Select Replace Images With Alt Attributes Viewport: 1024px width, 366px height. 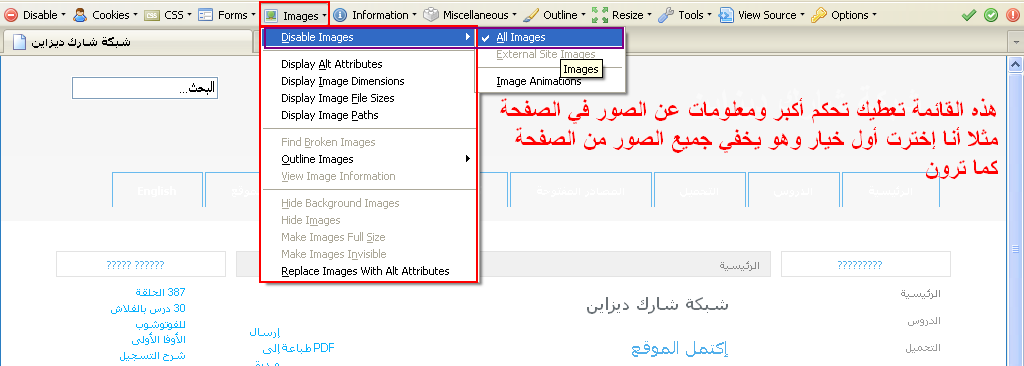tap(369, 271)
